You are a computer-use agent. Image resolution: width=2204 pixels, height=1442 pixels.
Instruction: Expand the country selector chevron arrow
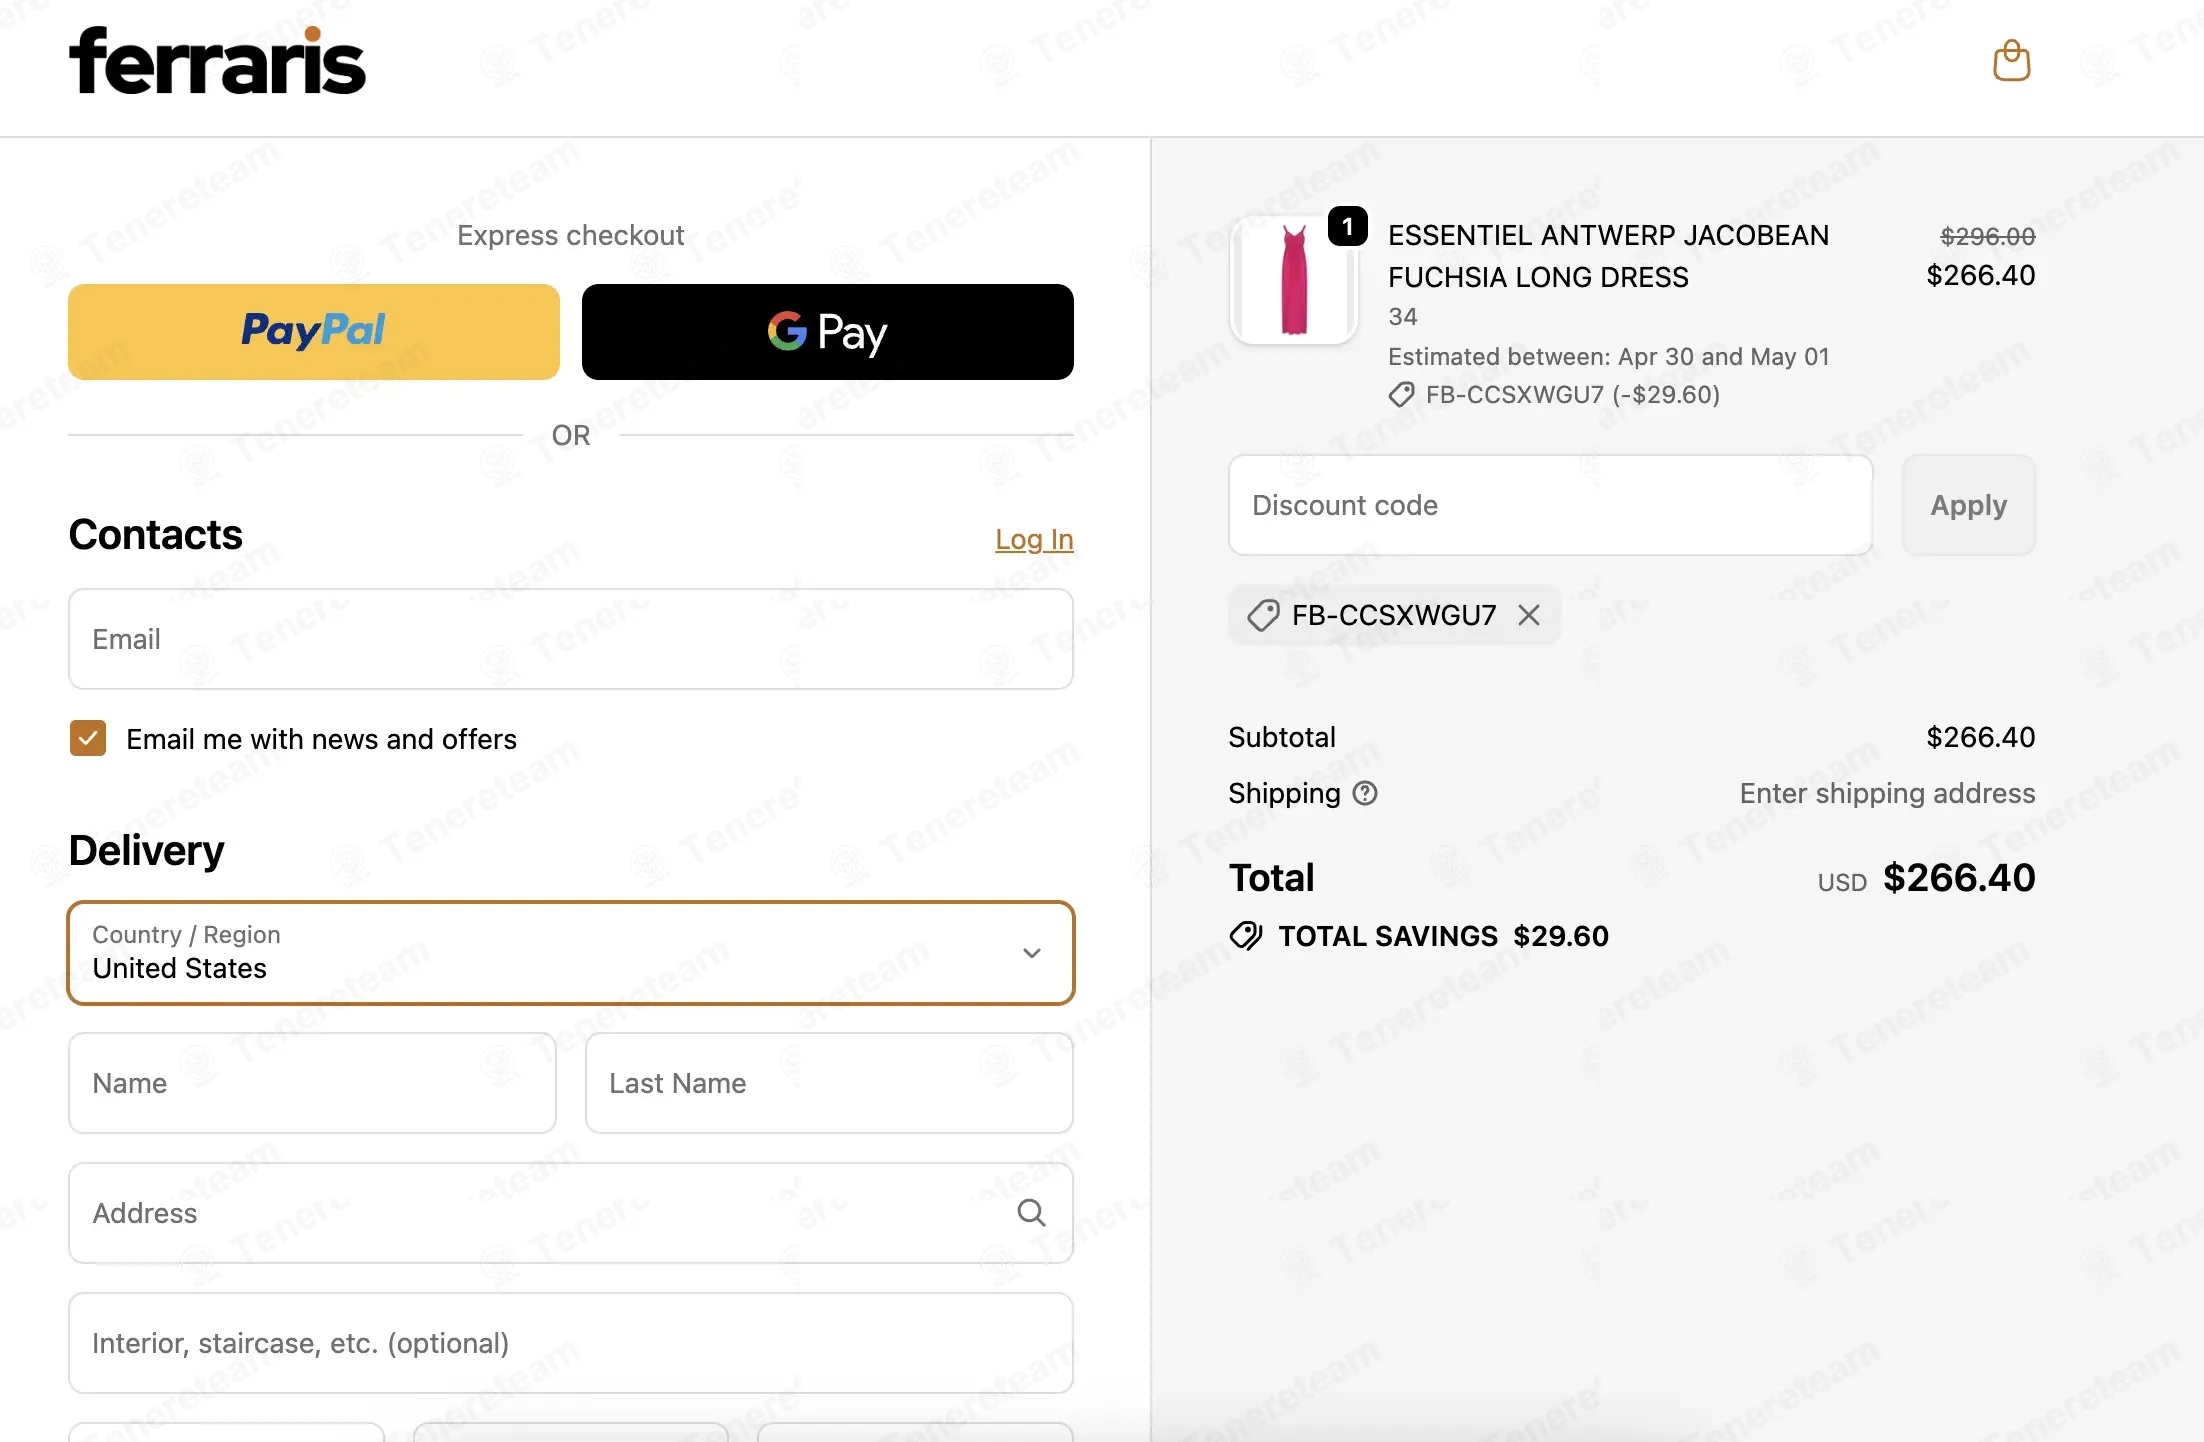tap(1032, 953)
